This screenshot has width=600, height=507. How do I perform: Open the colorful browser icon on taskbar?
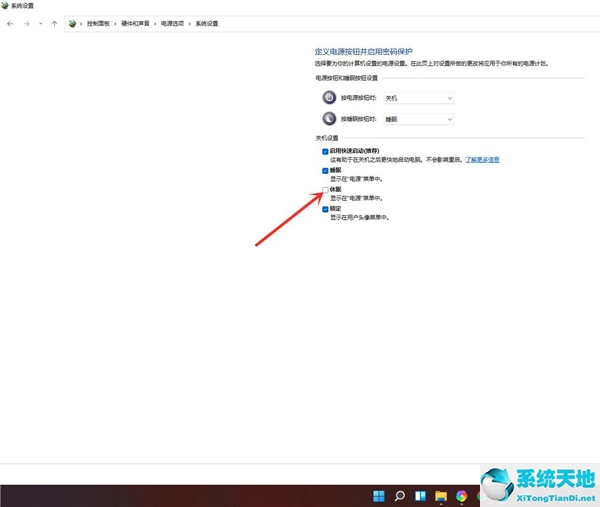pyautogui.click(x=461, y=496)
